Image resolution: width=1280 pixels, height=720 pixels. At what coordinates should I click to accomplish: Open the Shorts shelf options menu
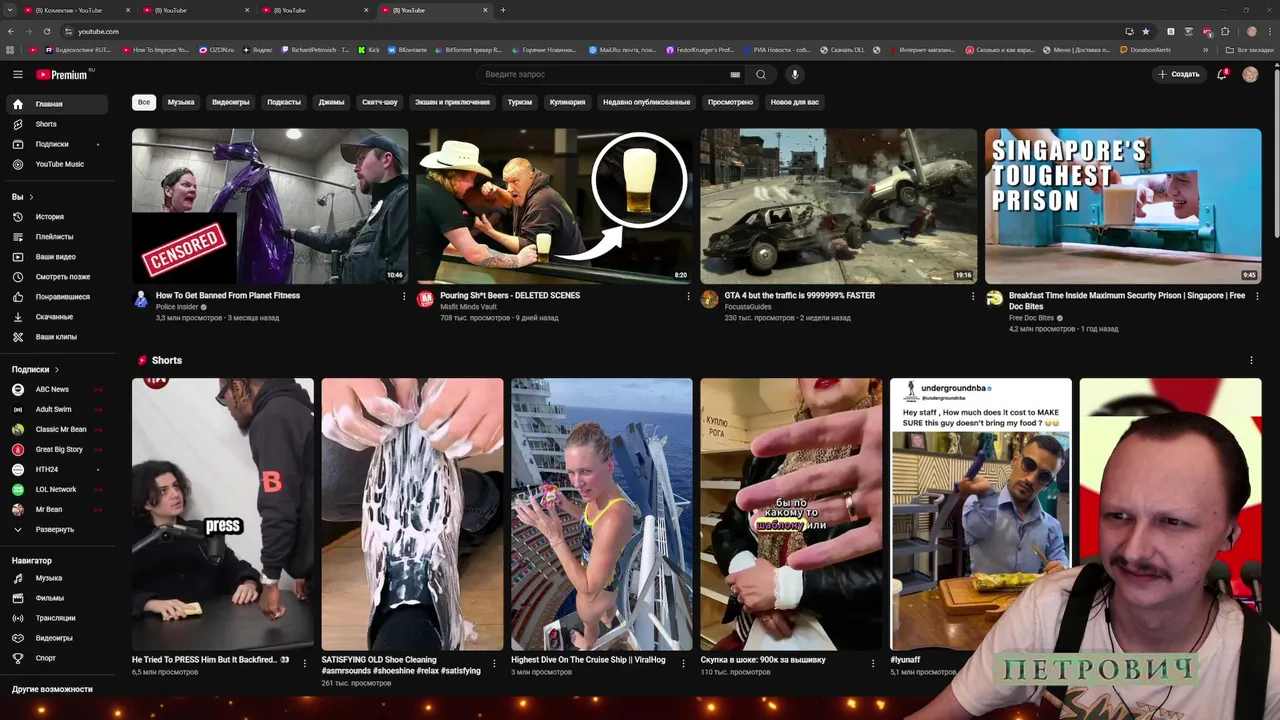tap(1251, 360)
